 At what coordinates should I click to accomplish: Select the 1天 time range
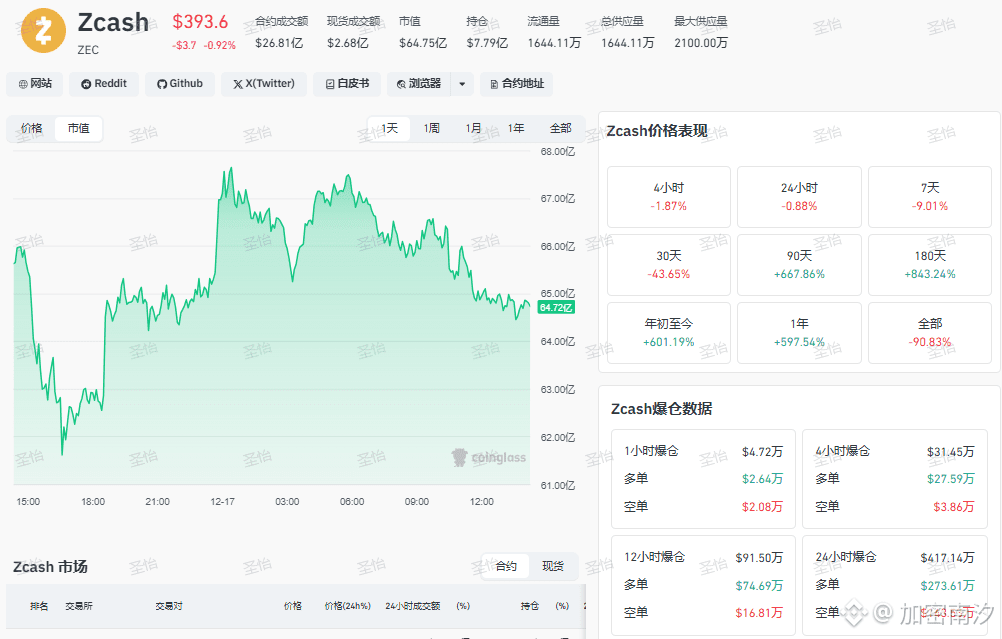(x=389, y=128)
